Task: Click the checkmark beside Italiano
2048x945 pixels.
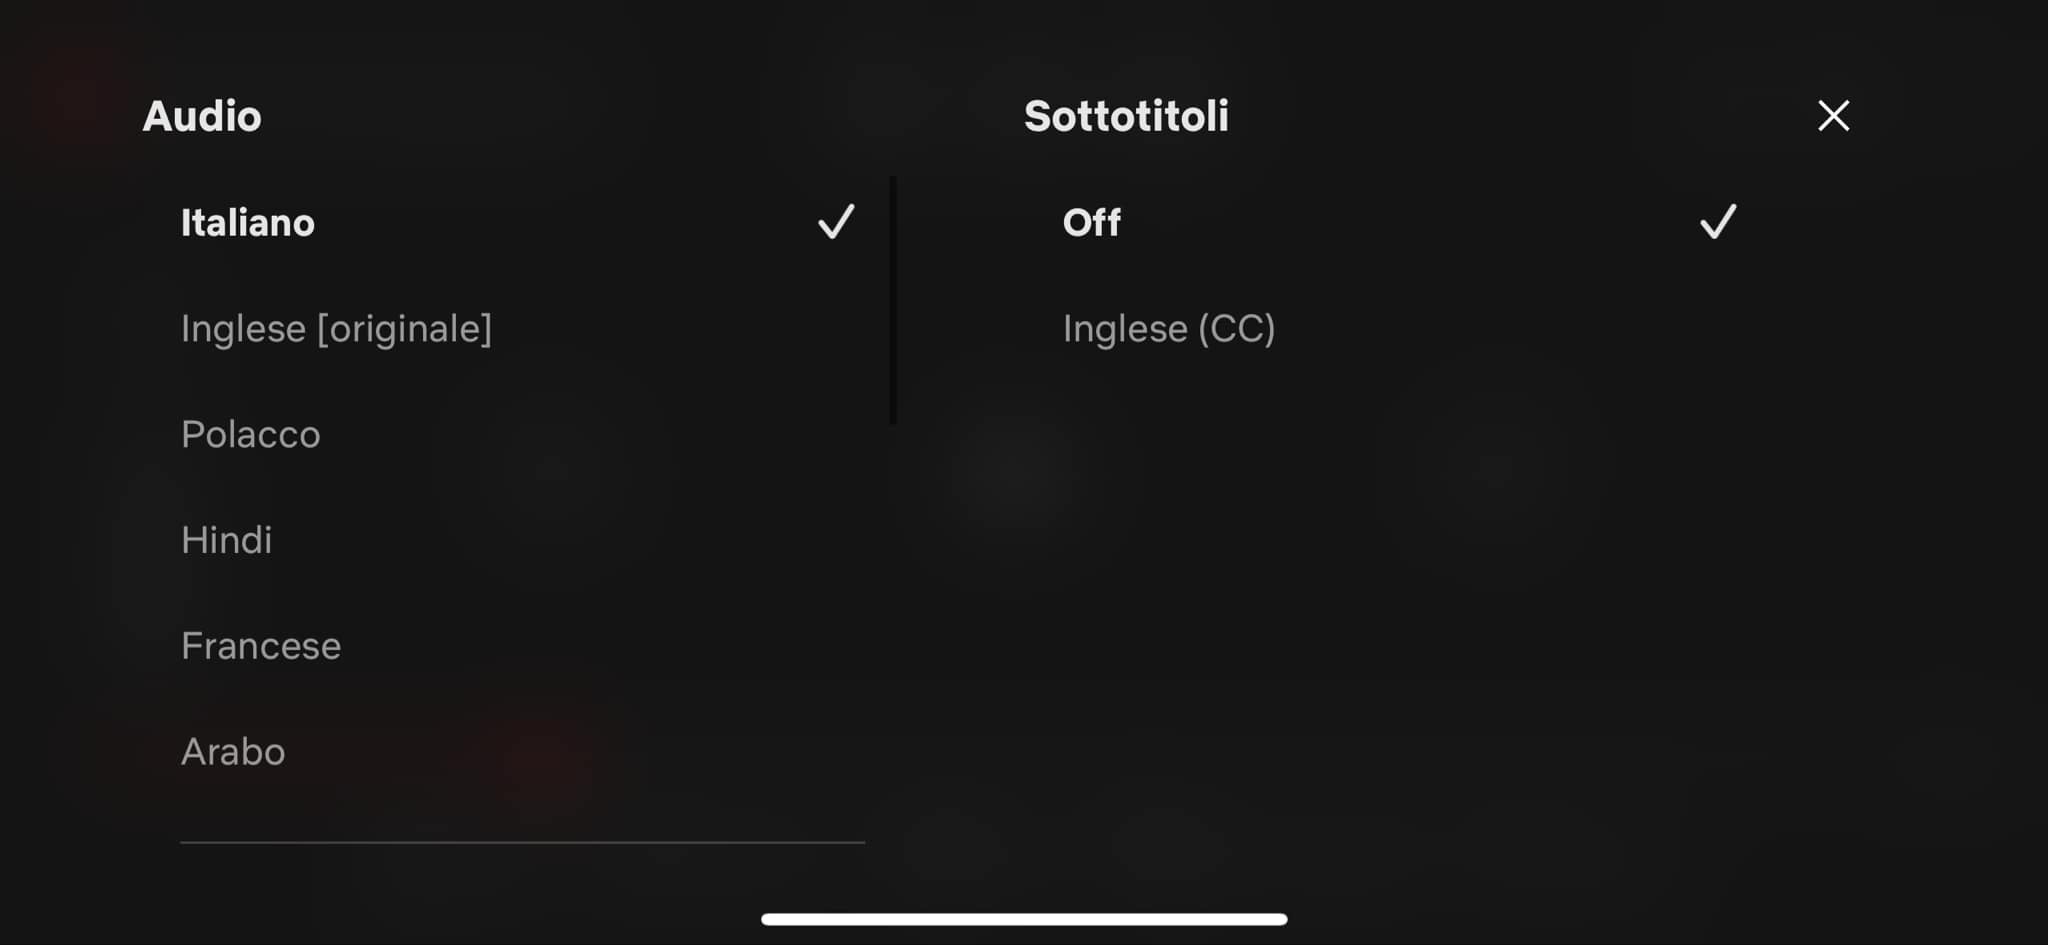Action: coord(836,222)
